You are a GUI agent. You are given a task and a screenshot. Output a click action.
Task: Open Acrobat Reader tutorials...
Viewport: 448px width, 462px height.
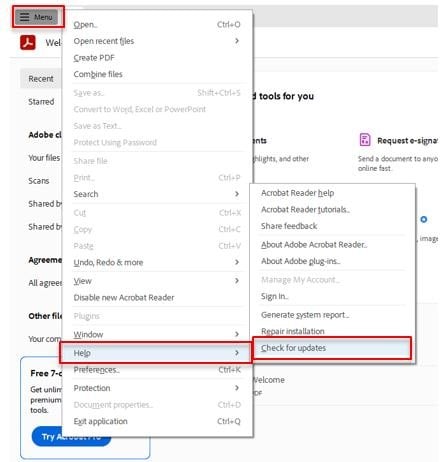pyautogui.click(x=332, y=210)
